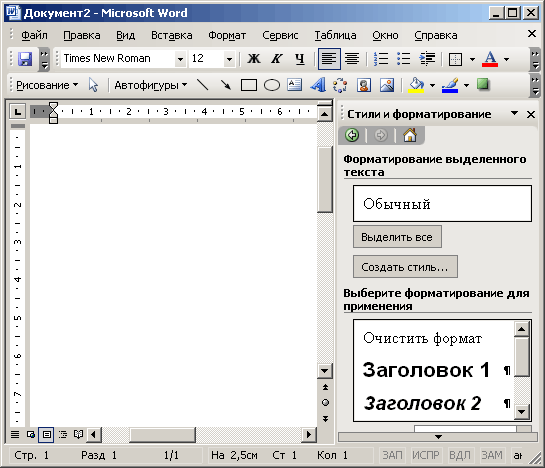Center the text alignment
Screen dimensions: 545x468
pos(352,59)
